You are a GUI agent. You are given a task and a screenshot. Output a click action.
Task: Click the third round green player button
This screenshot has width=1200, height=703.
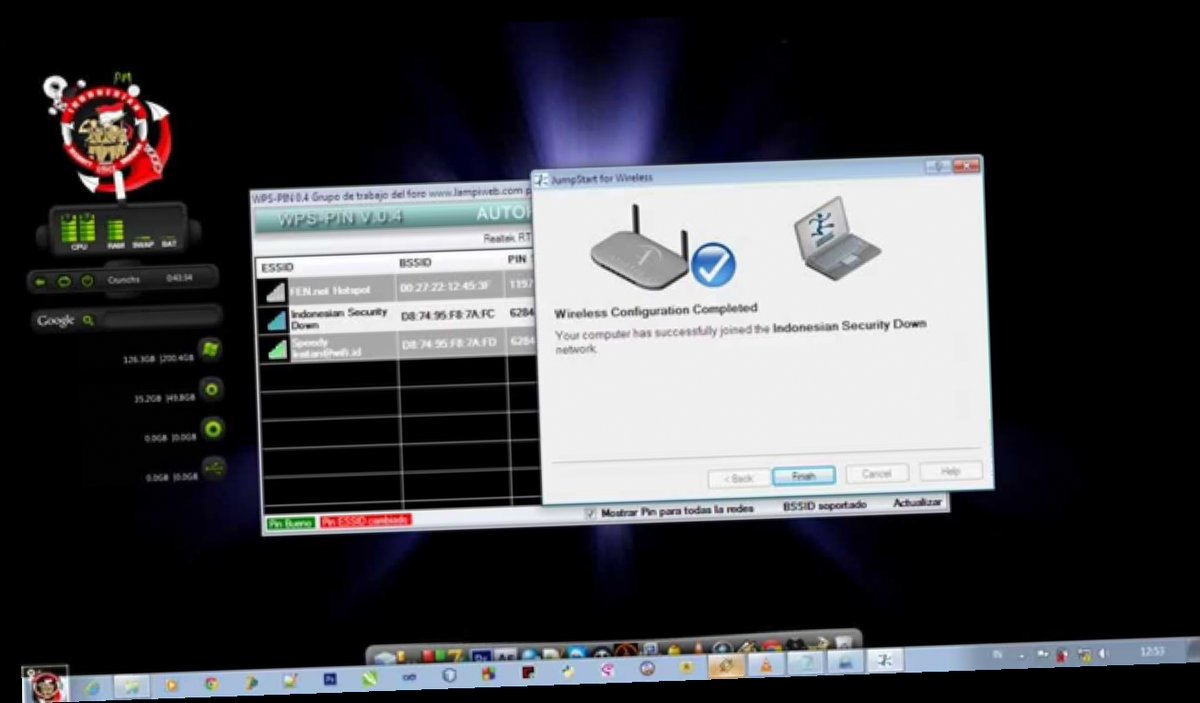click(x=87, y=281)
